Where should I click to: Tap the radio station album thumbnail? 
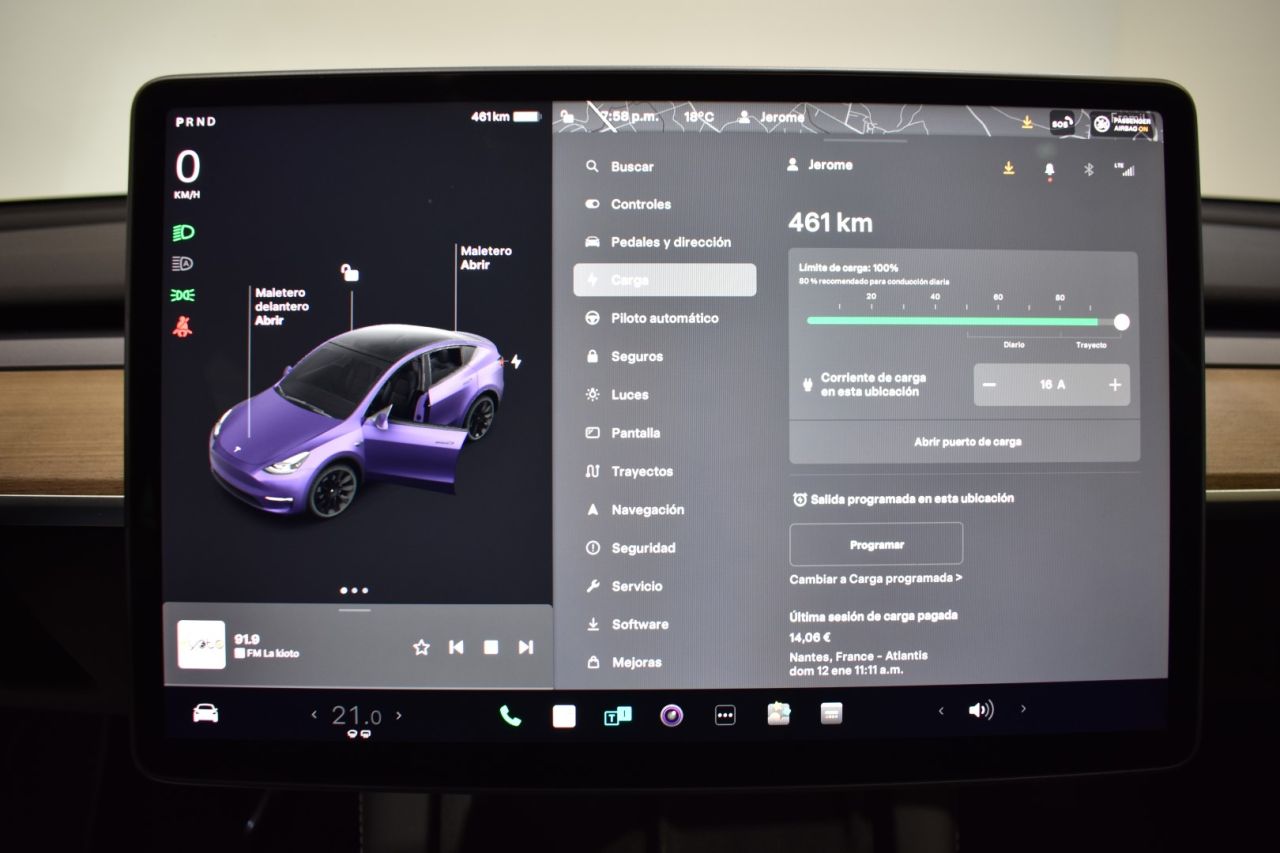201,645
